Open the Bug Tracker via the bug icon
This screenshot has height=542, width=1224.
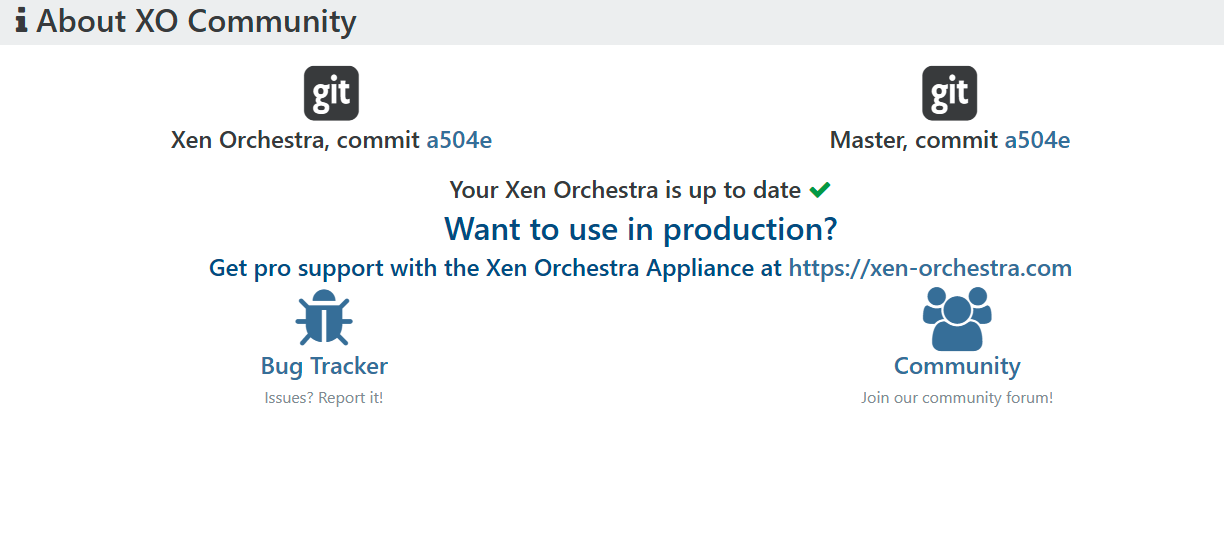324,318
